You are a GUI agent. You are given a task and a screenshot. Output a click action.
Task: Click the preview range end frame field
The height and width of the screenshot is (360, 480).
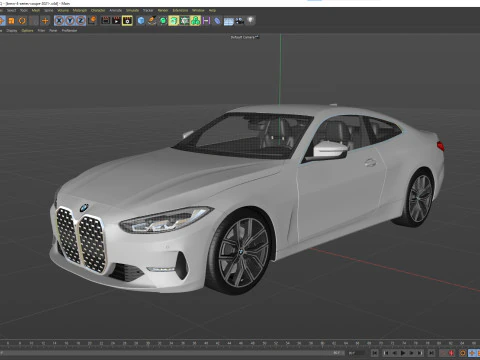(338, 353)
